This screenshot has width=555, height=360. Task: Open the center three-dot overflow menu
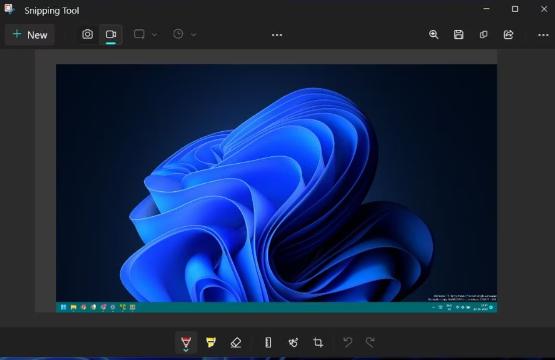(277, 35)
